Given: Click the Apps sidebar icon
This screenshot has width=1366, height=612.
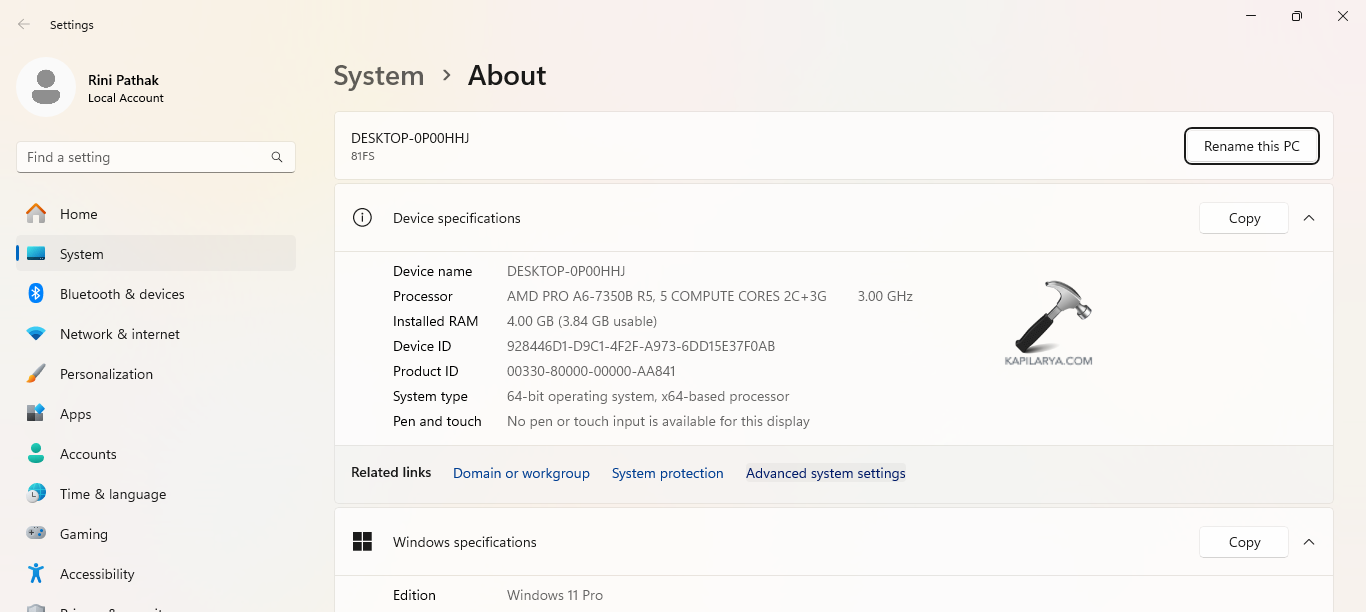Looking at the screenshot, I should tap(36, 413).
